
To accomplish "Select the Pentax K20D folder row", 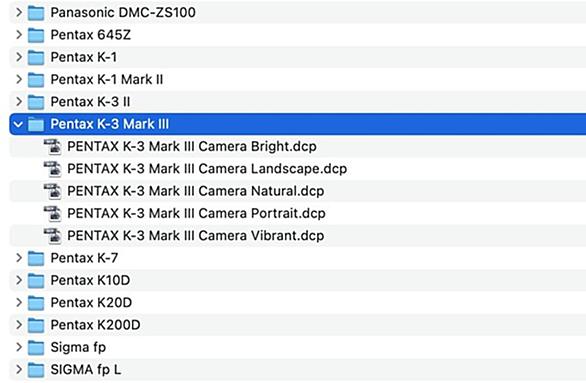I will coord(297,303).
